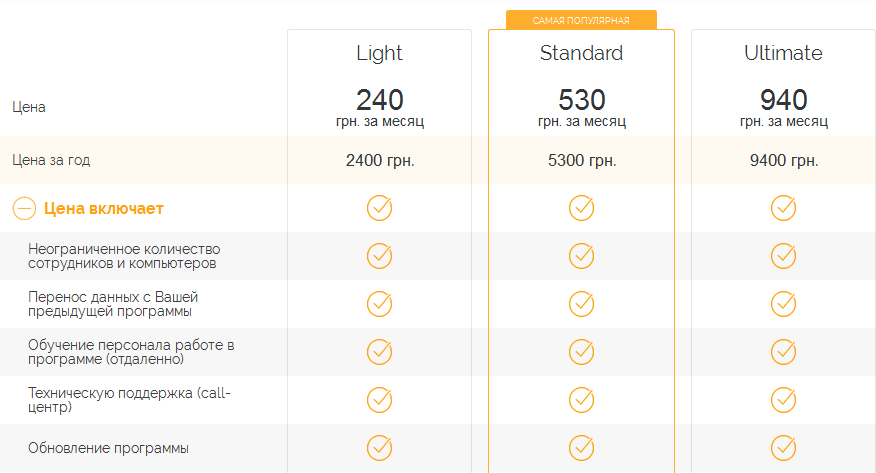This screenshot has width=876, height=473.
Task: Click Ultimate checkmark for program update row
Action: 783,447
